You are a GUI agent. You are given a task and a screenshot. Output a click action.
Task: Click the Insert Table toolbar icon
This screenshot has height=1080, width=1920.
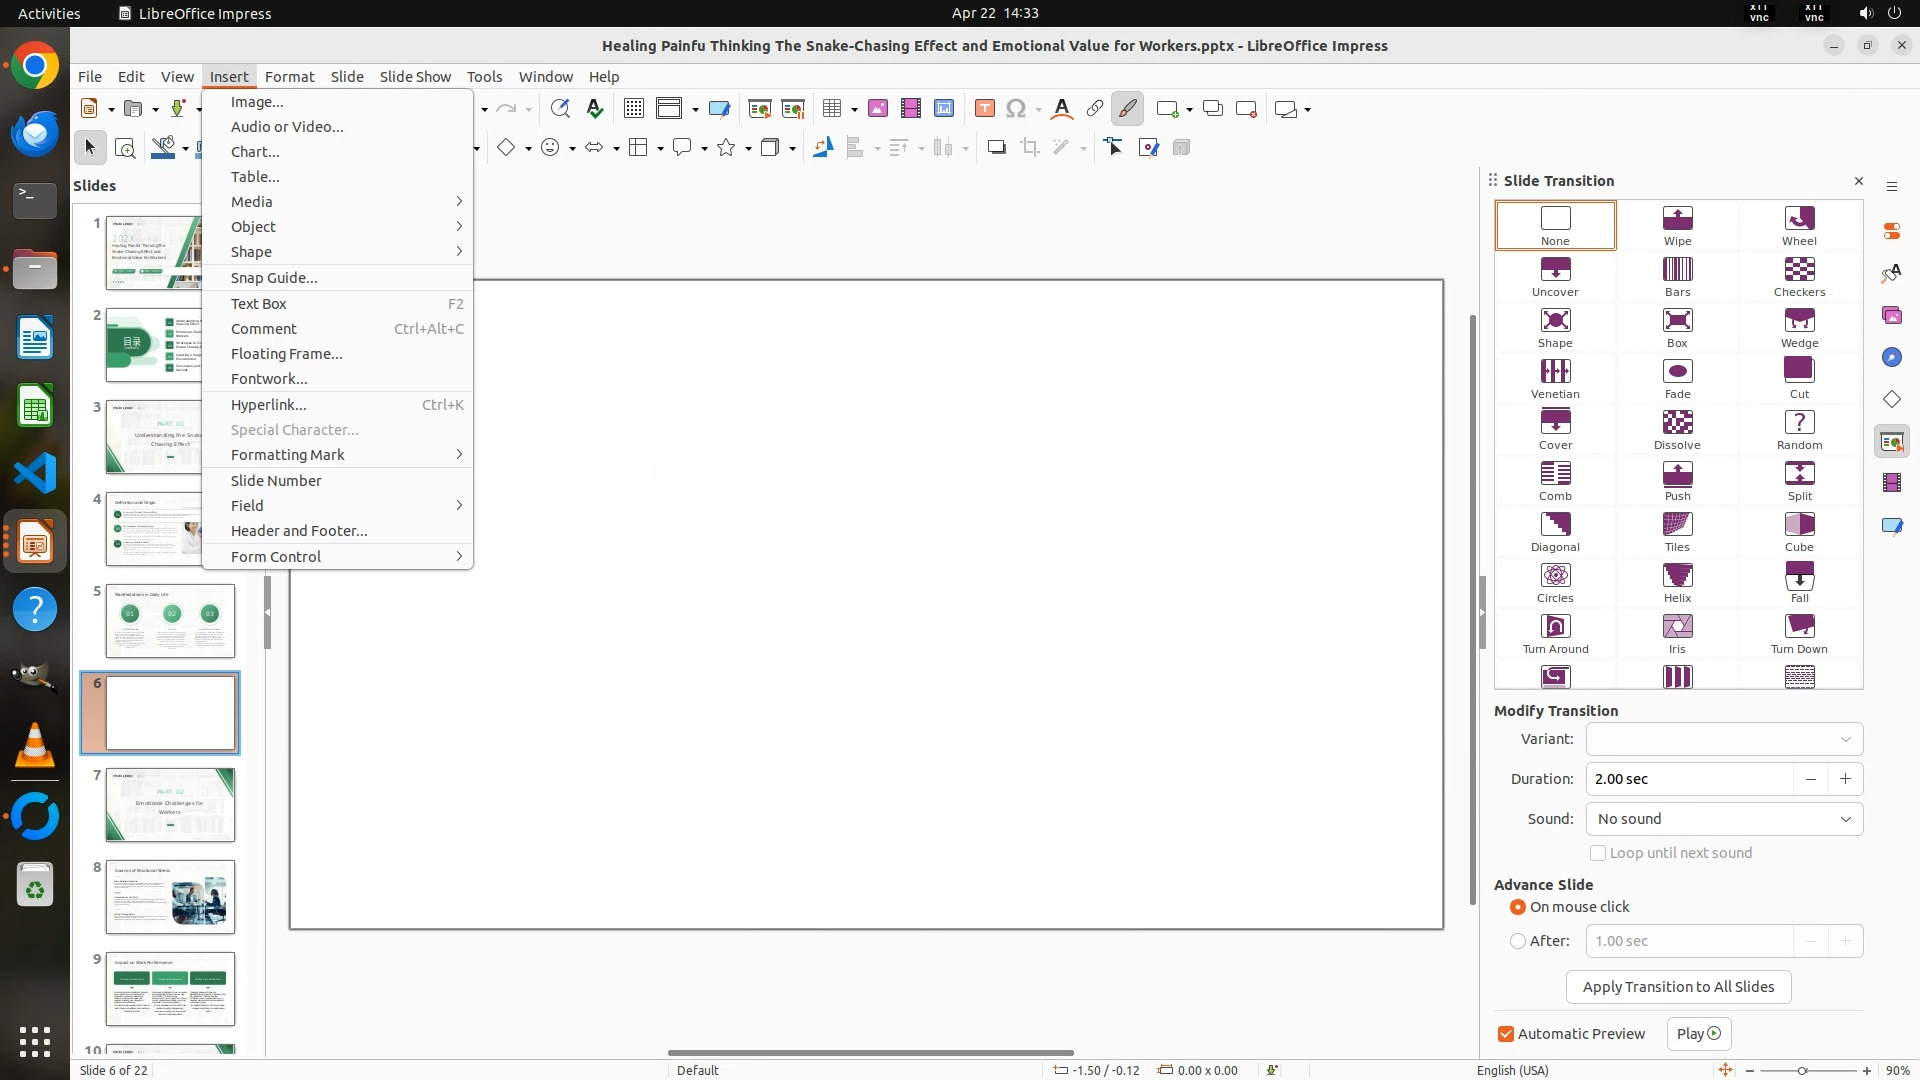pyautogui.click(x=831, y=109)
